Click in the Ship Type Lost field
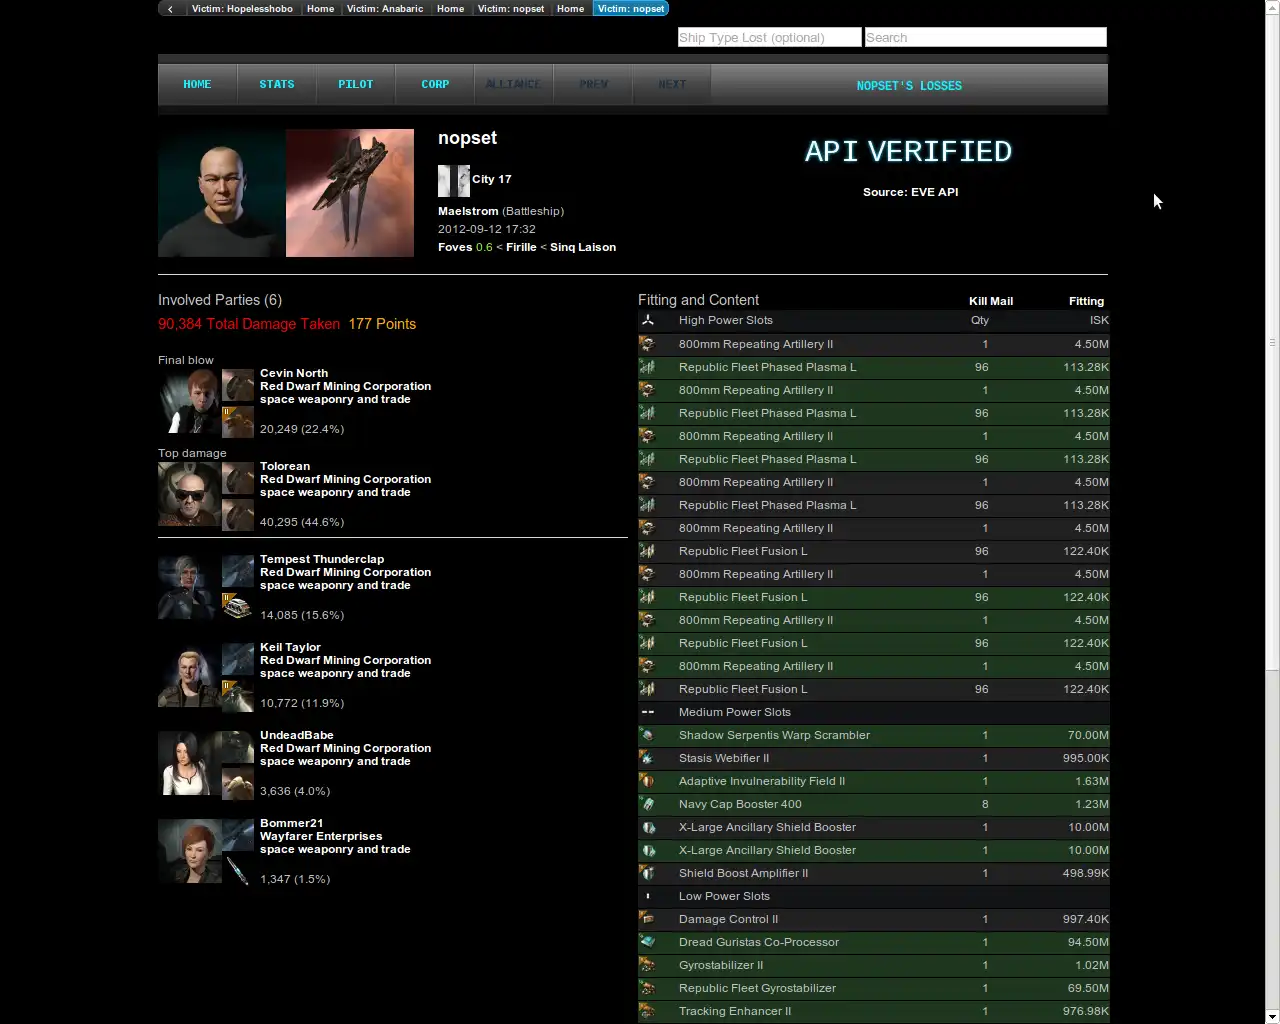 tap(769, 38)
